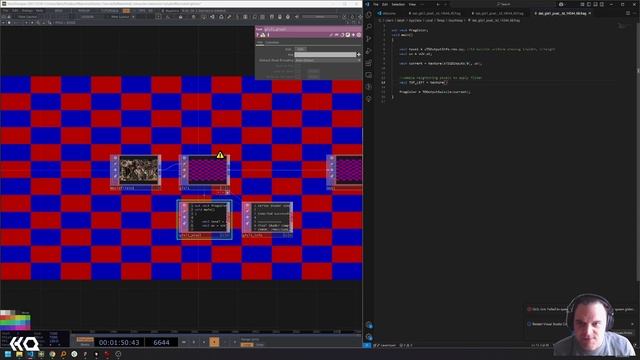This screenshot has width=640, height=360.
Task: Open VS Code Run and Debug view
Action: coord(369,51)
